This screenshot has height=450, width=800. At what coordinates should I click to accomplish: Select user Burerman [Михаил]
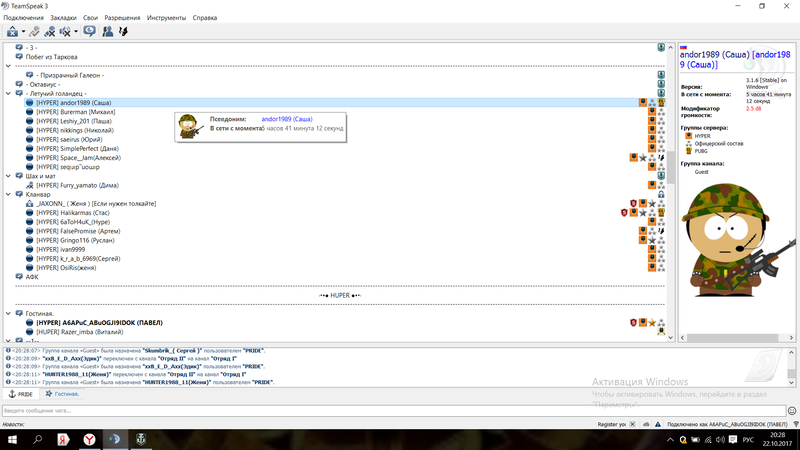coord(76,112)
